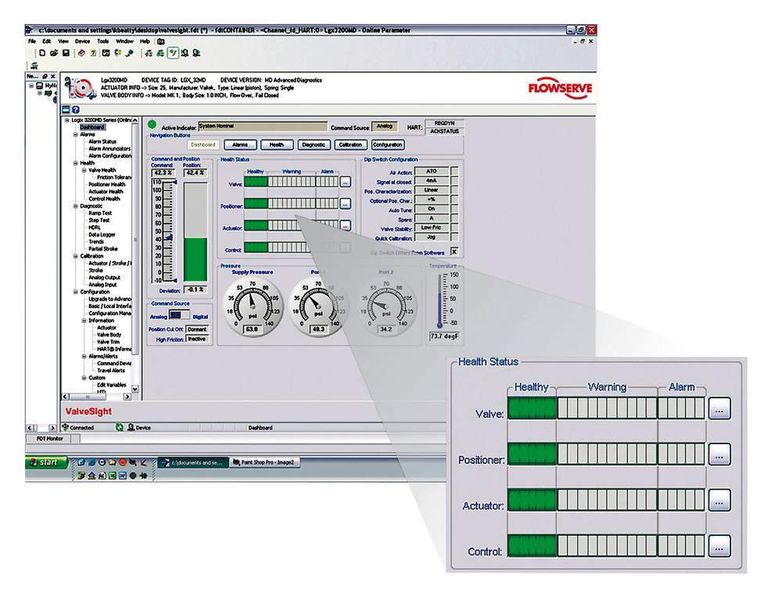Collapse the Information tree node
This screenshot has width=782, height=600.
(x=84, y=321)
